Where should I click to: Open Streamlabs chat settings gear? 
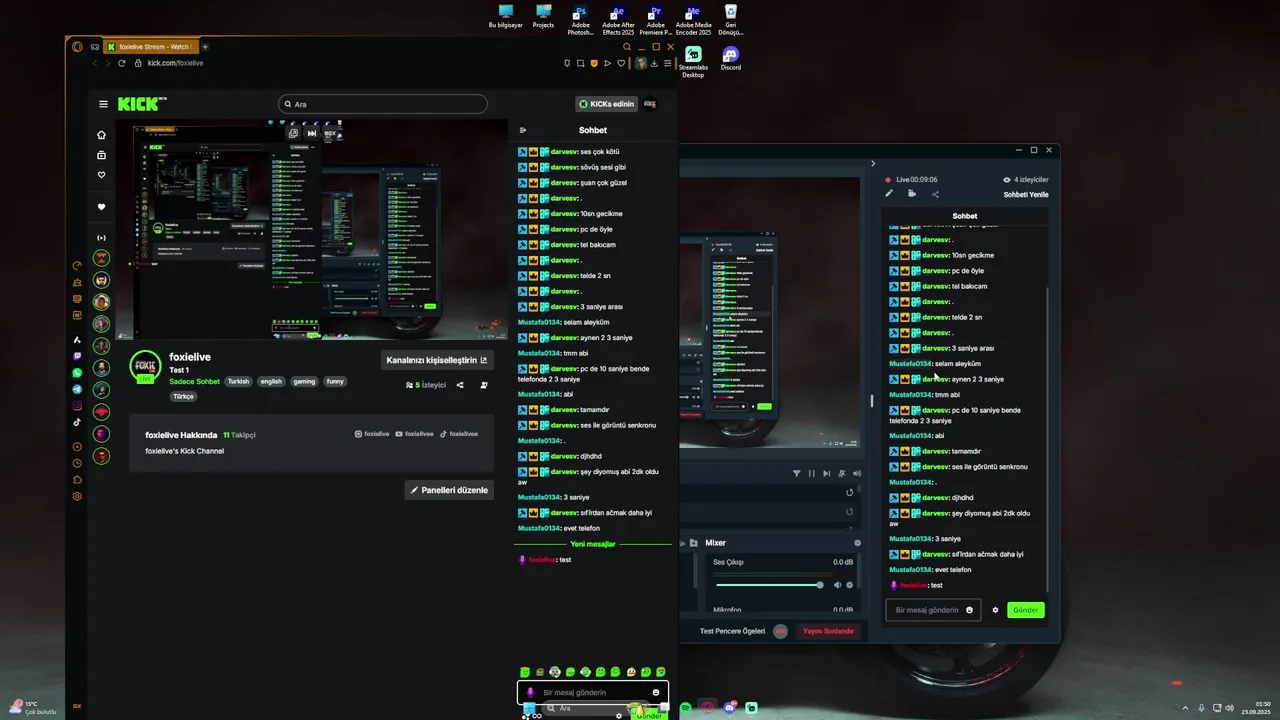pyautogui.click(x=995, y=610)
